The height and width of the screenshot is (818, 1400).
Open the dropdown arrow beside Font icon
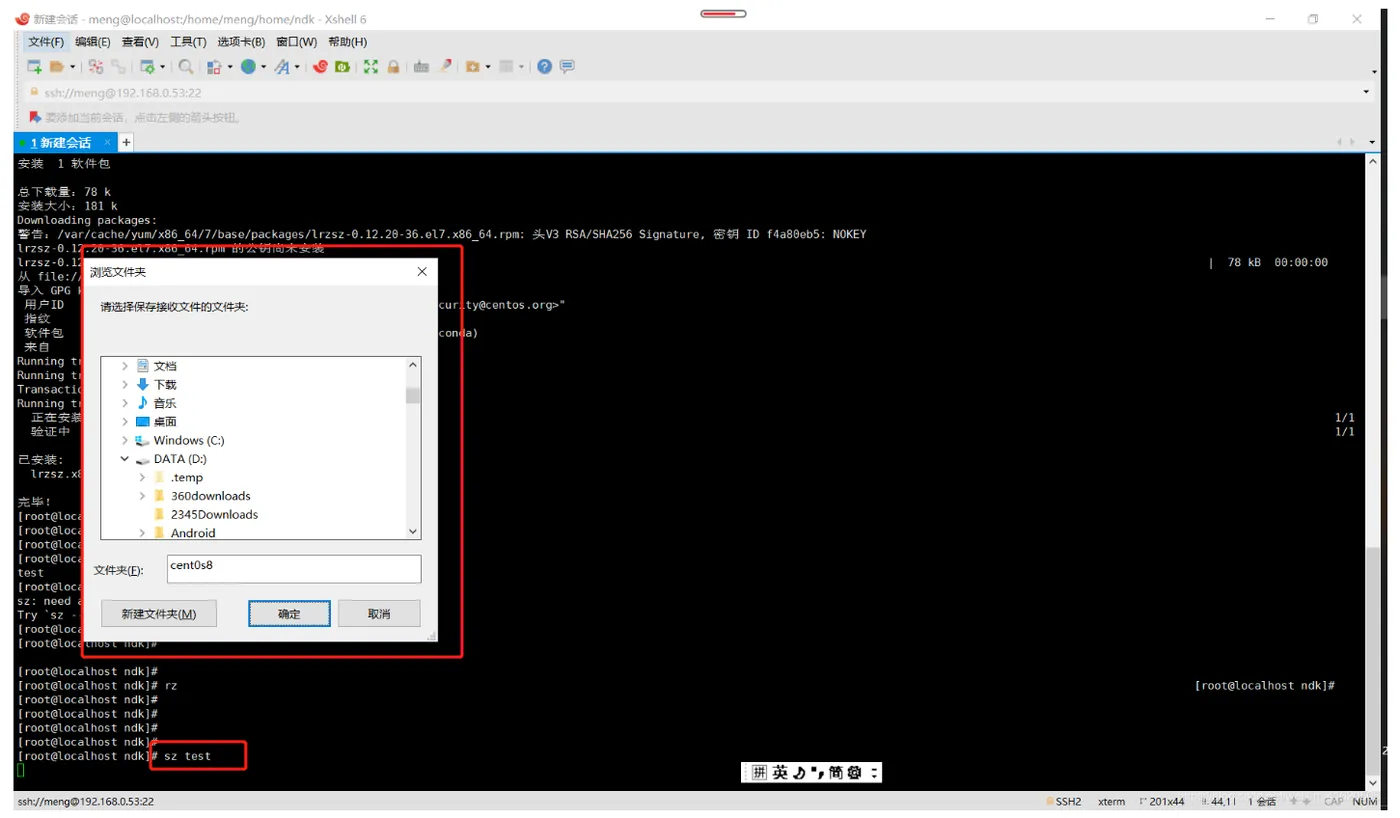pyautogui.click(x=297, y=67)
